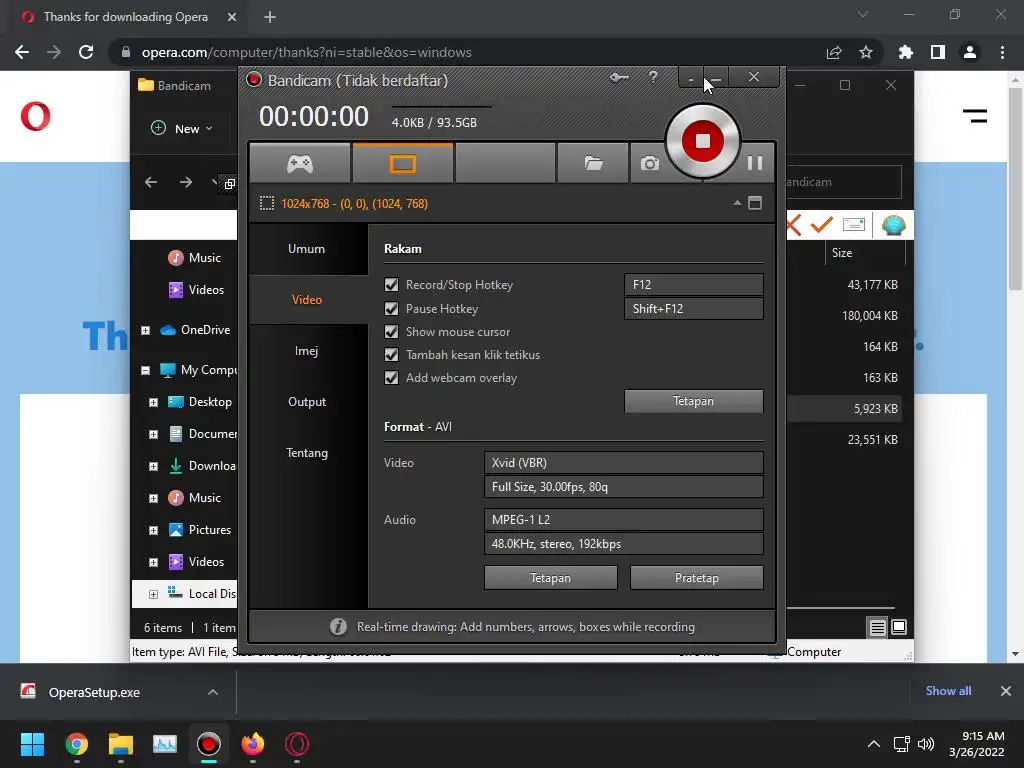The height and width of the screenshot is (768, 1024).
Task: Click the Shift+F12 pause hotkey field
Action: (x=694, y=308)
